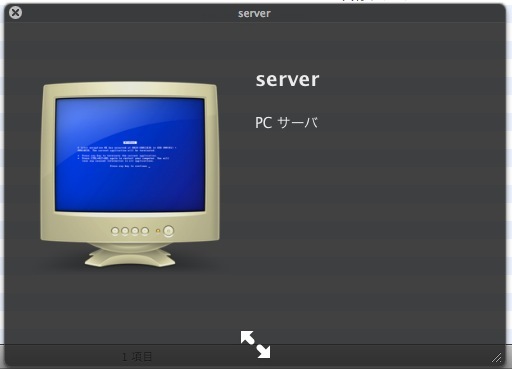Screen dimensions: 512x369
Task: Close the server Quick Look window
Action: tap(15, 13)
